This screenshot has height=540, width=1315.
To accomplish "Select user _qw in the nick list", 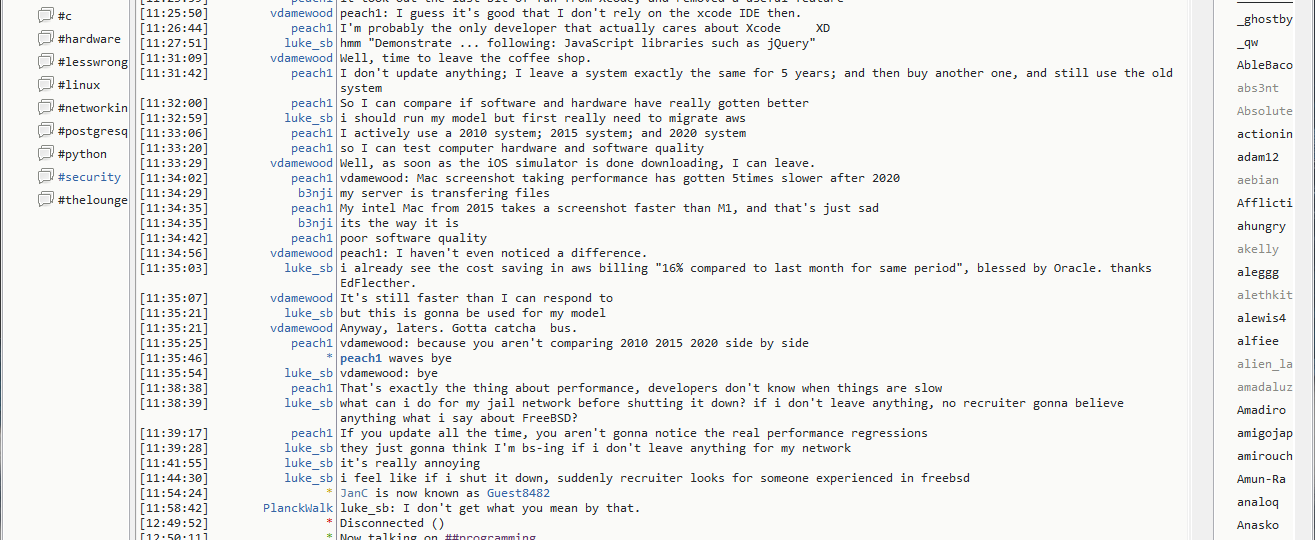I will tap(1248, 42).
